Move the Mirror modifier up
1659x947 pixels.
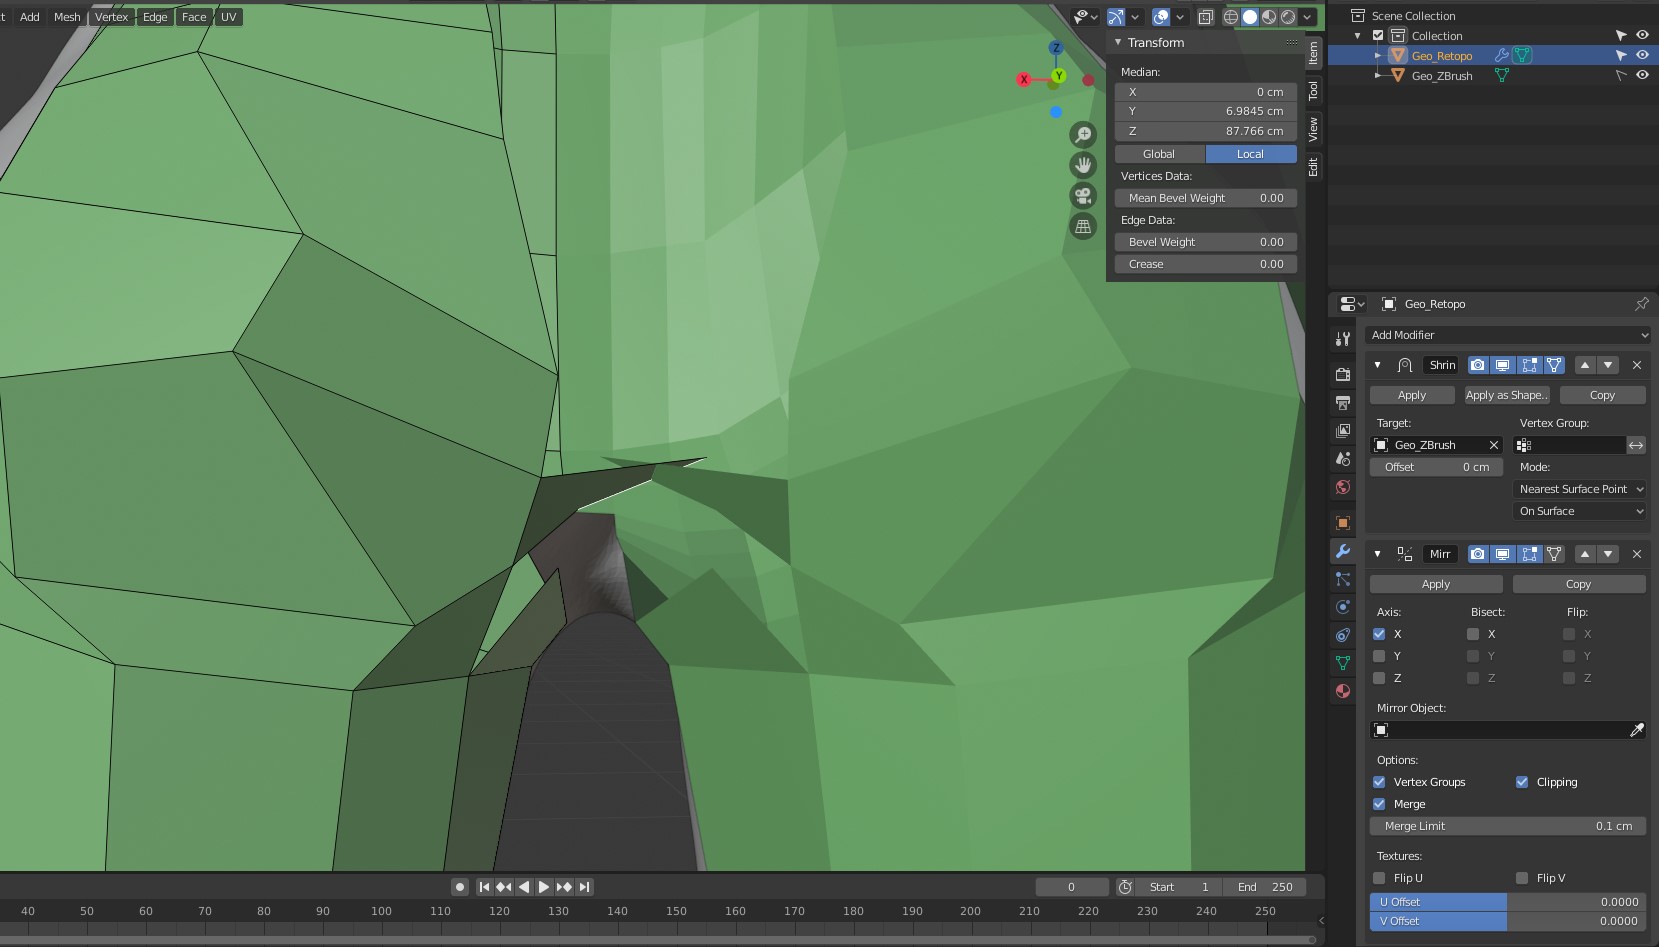(1585, 554)
